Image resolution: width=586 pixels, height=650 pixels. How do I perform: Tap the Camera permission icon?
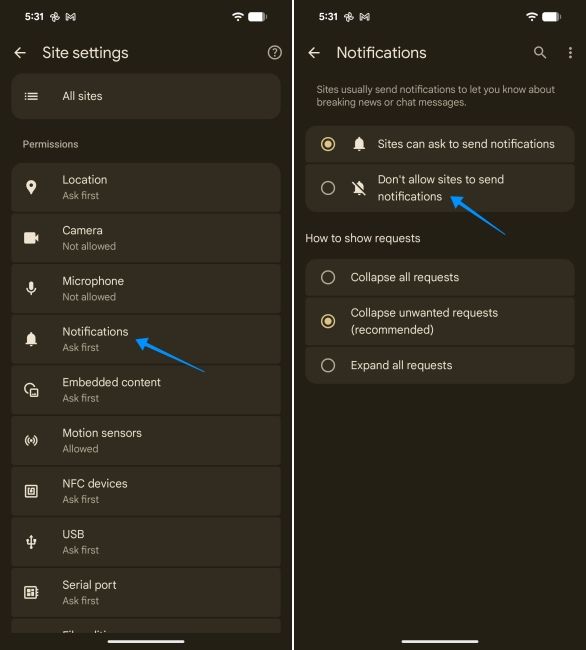[31, 238]
